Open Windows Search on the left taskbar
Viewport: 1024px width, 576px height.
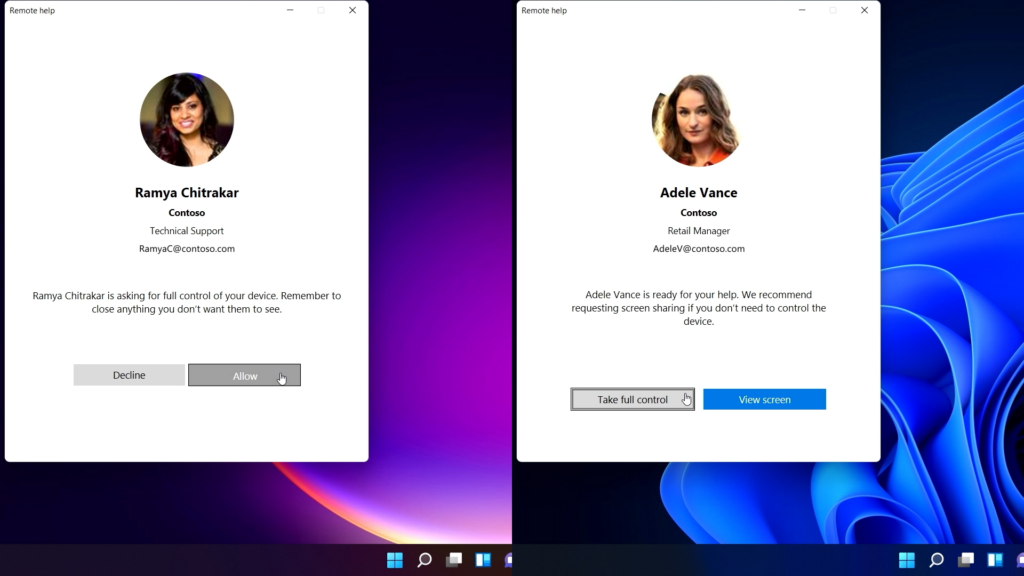coord(424,560)
